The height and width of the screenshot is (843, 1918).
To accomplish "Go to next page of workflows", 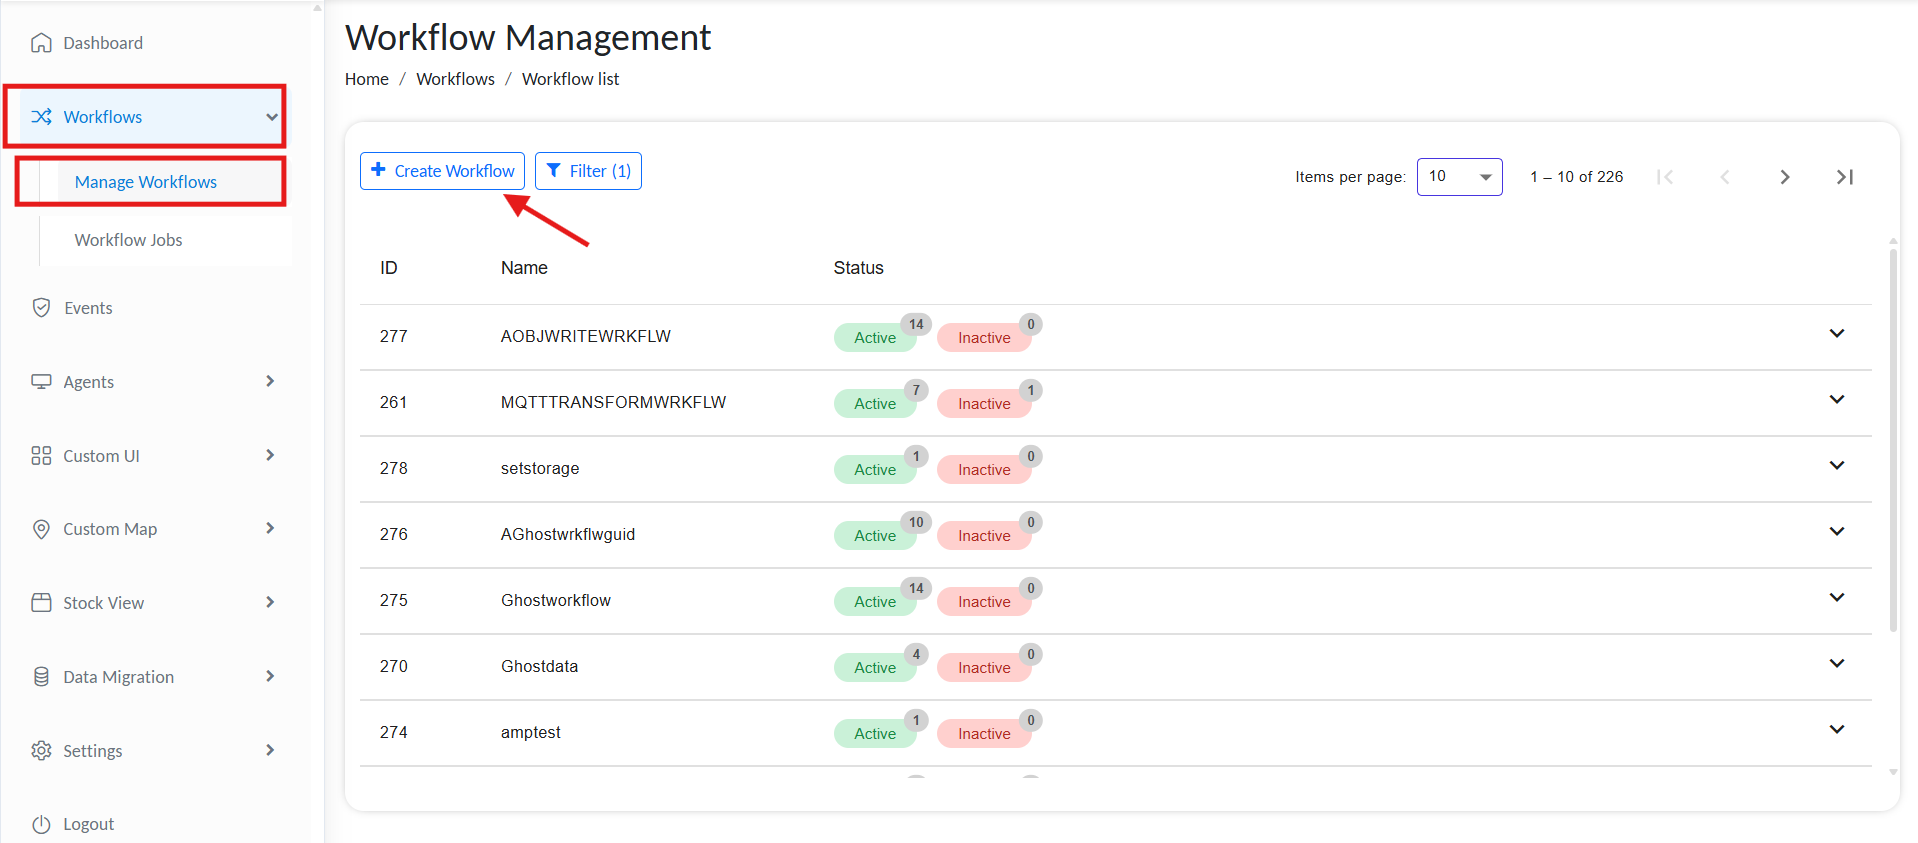I will pyautogui.click(x=1785, y=177).
